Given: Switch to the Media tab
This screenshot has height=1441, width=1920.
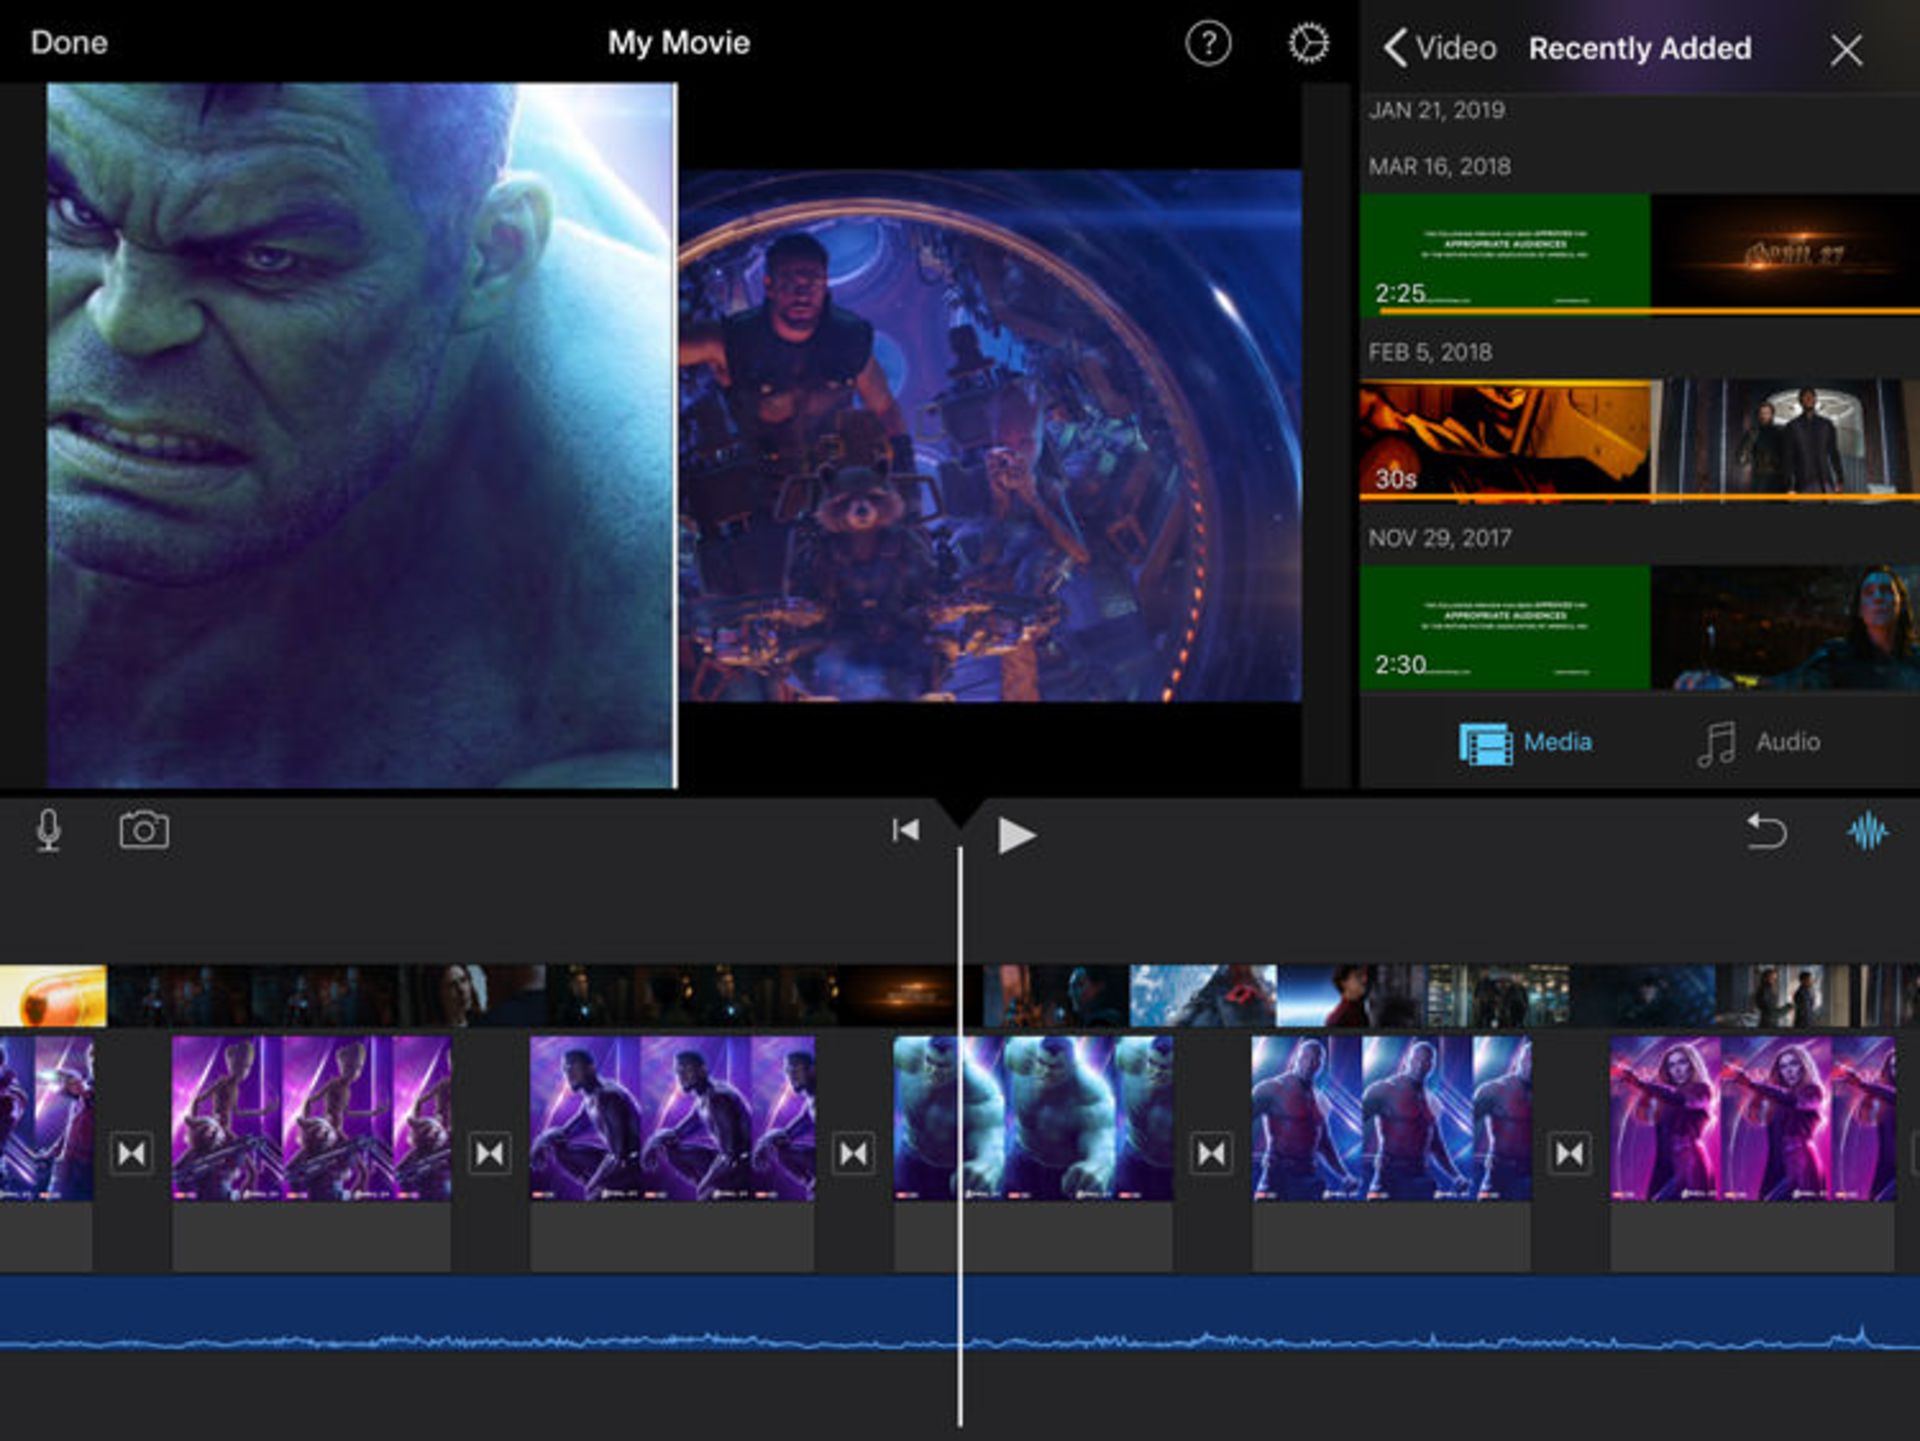Looking at the screenshot, I should [x=1530, y=741].
